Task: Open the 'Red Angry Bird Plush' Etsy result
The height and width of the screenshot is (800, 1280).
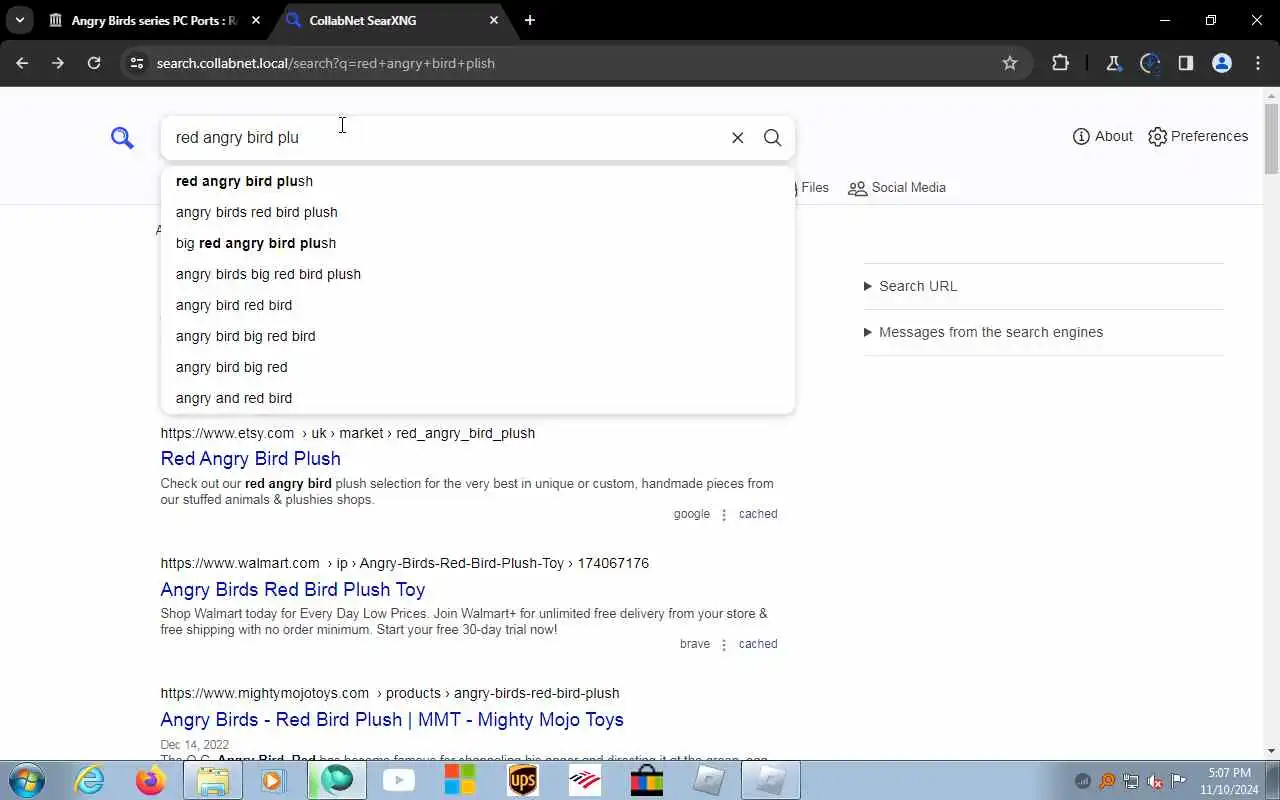Action: coord(250,458)
